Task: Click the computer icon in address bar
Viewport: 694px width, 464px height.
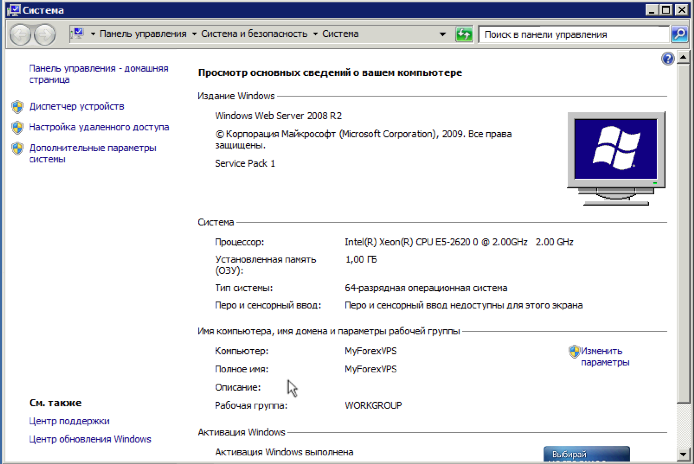Action: point(77,34)
